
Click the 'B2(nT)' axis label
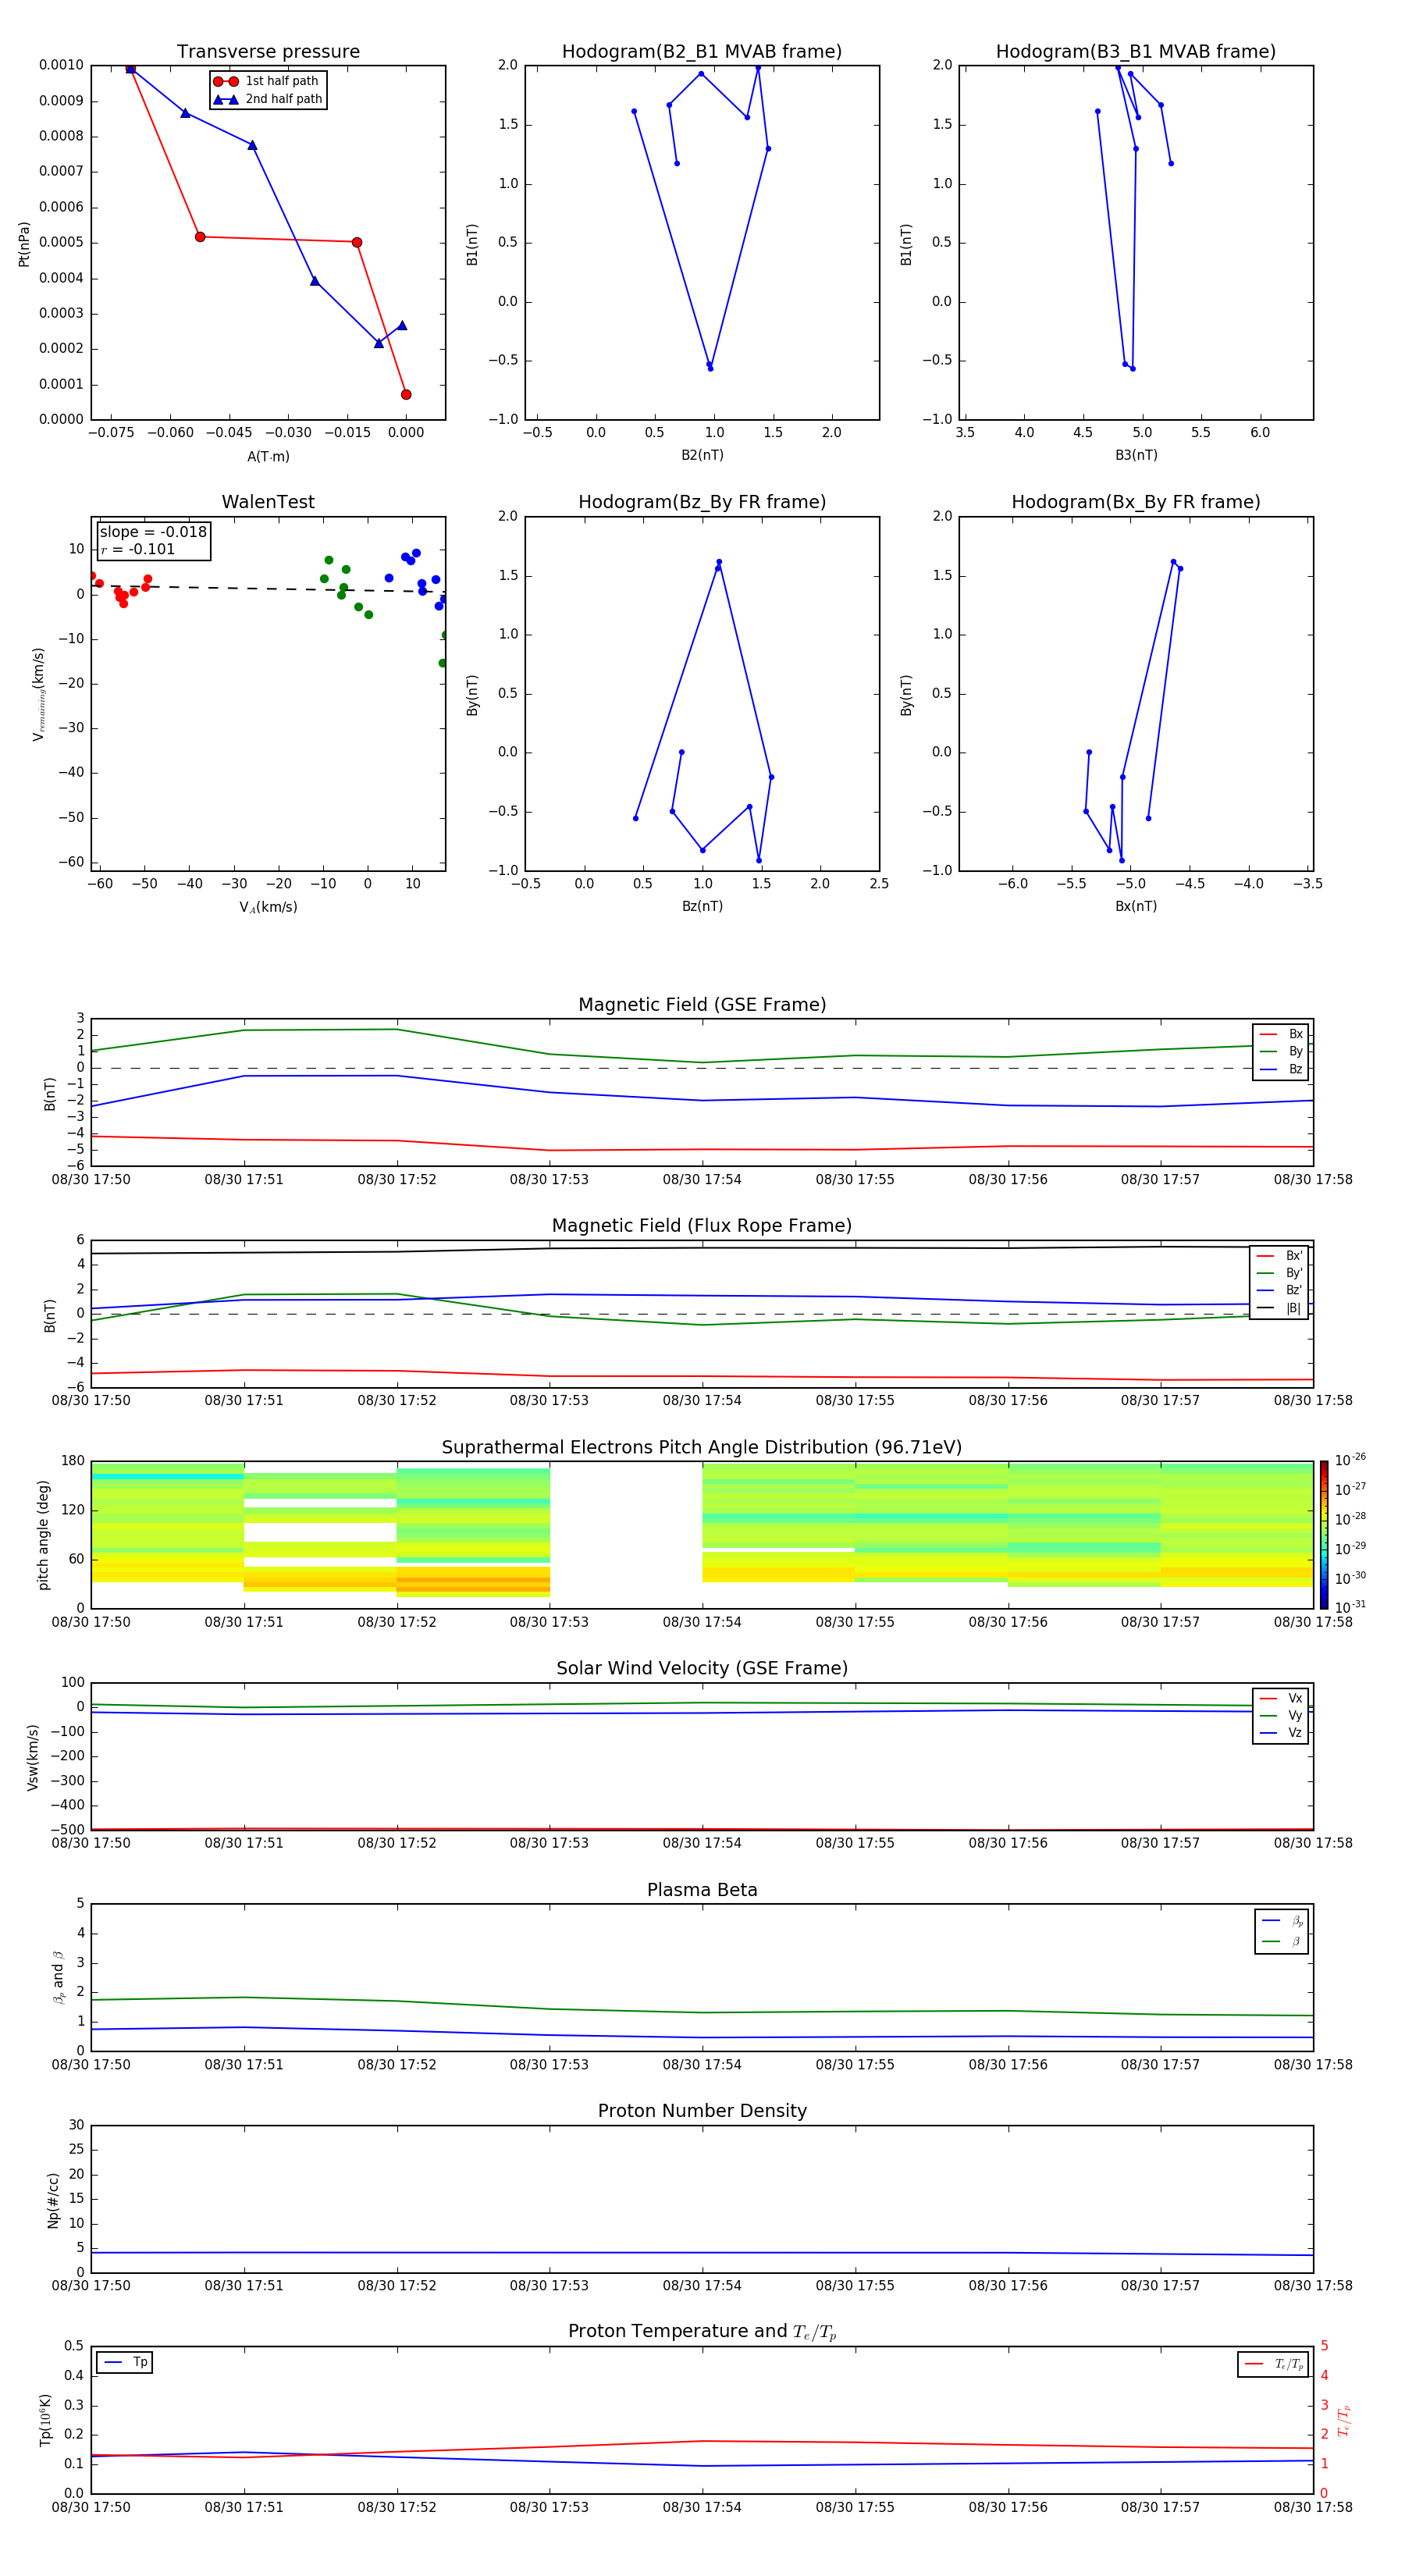(702, 455)
